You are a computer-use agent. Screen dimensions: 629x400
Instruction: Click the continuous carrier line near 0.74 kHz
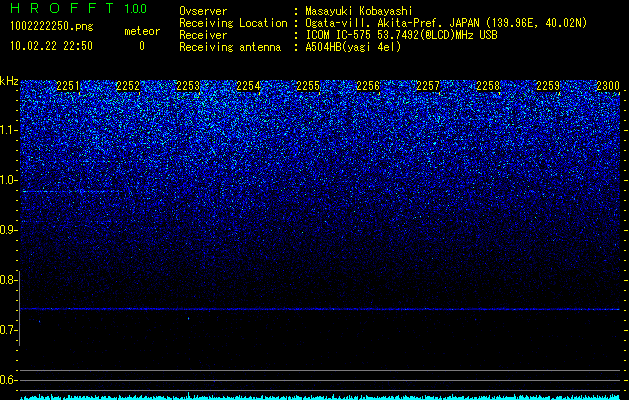coord(320,309)
